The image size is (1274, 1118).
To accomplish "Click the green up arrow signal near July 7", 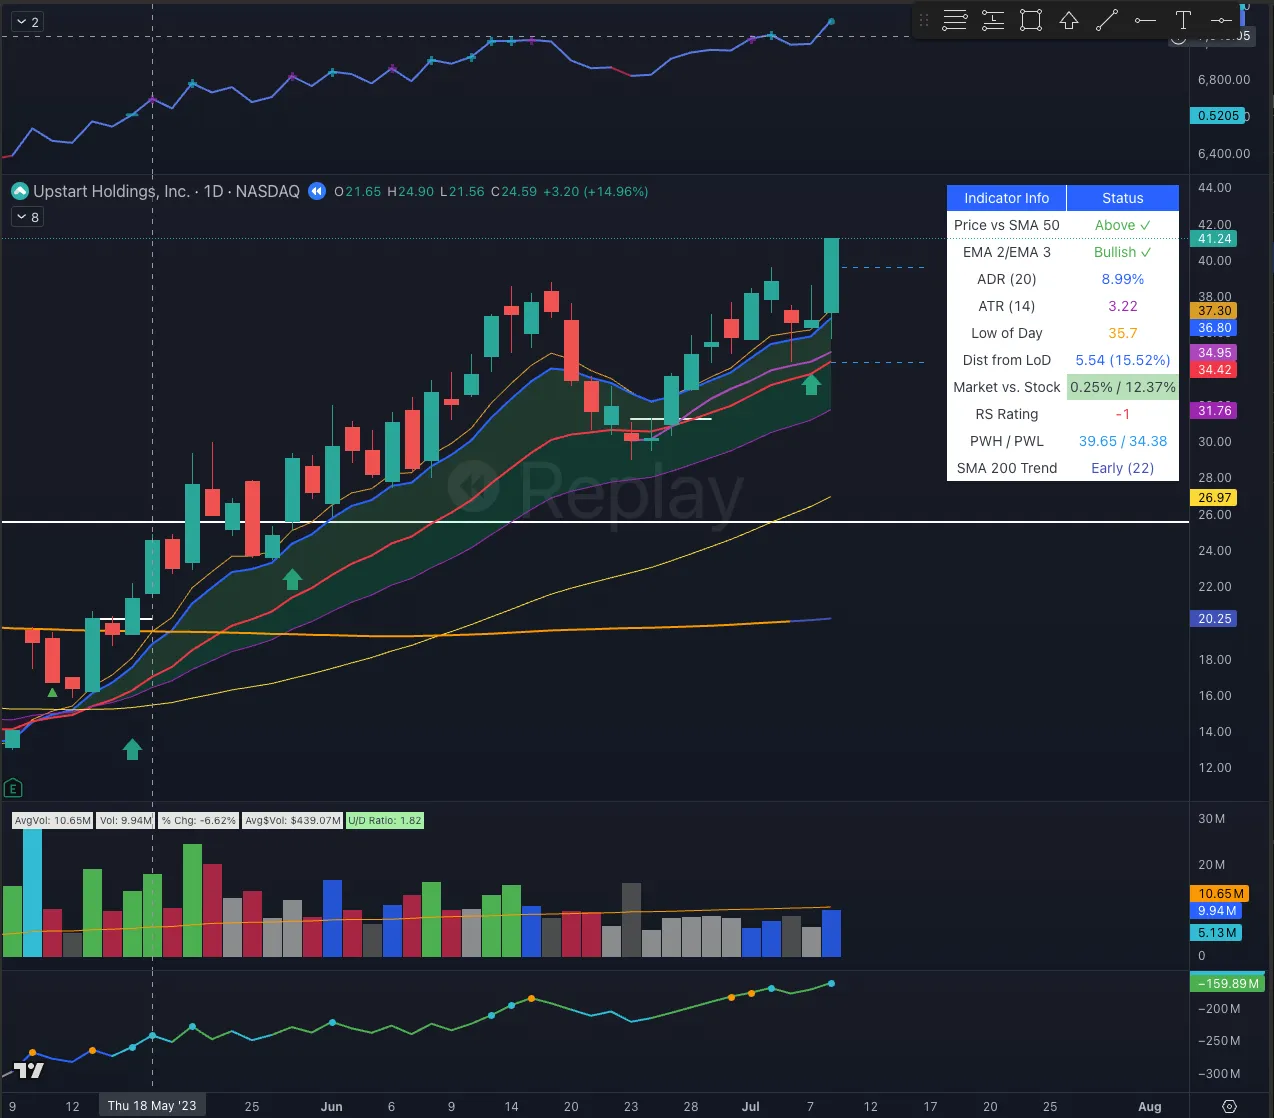I will pos(811,383).
